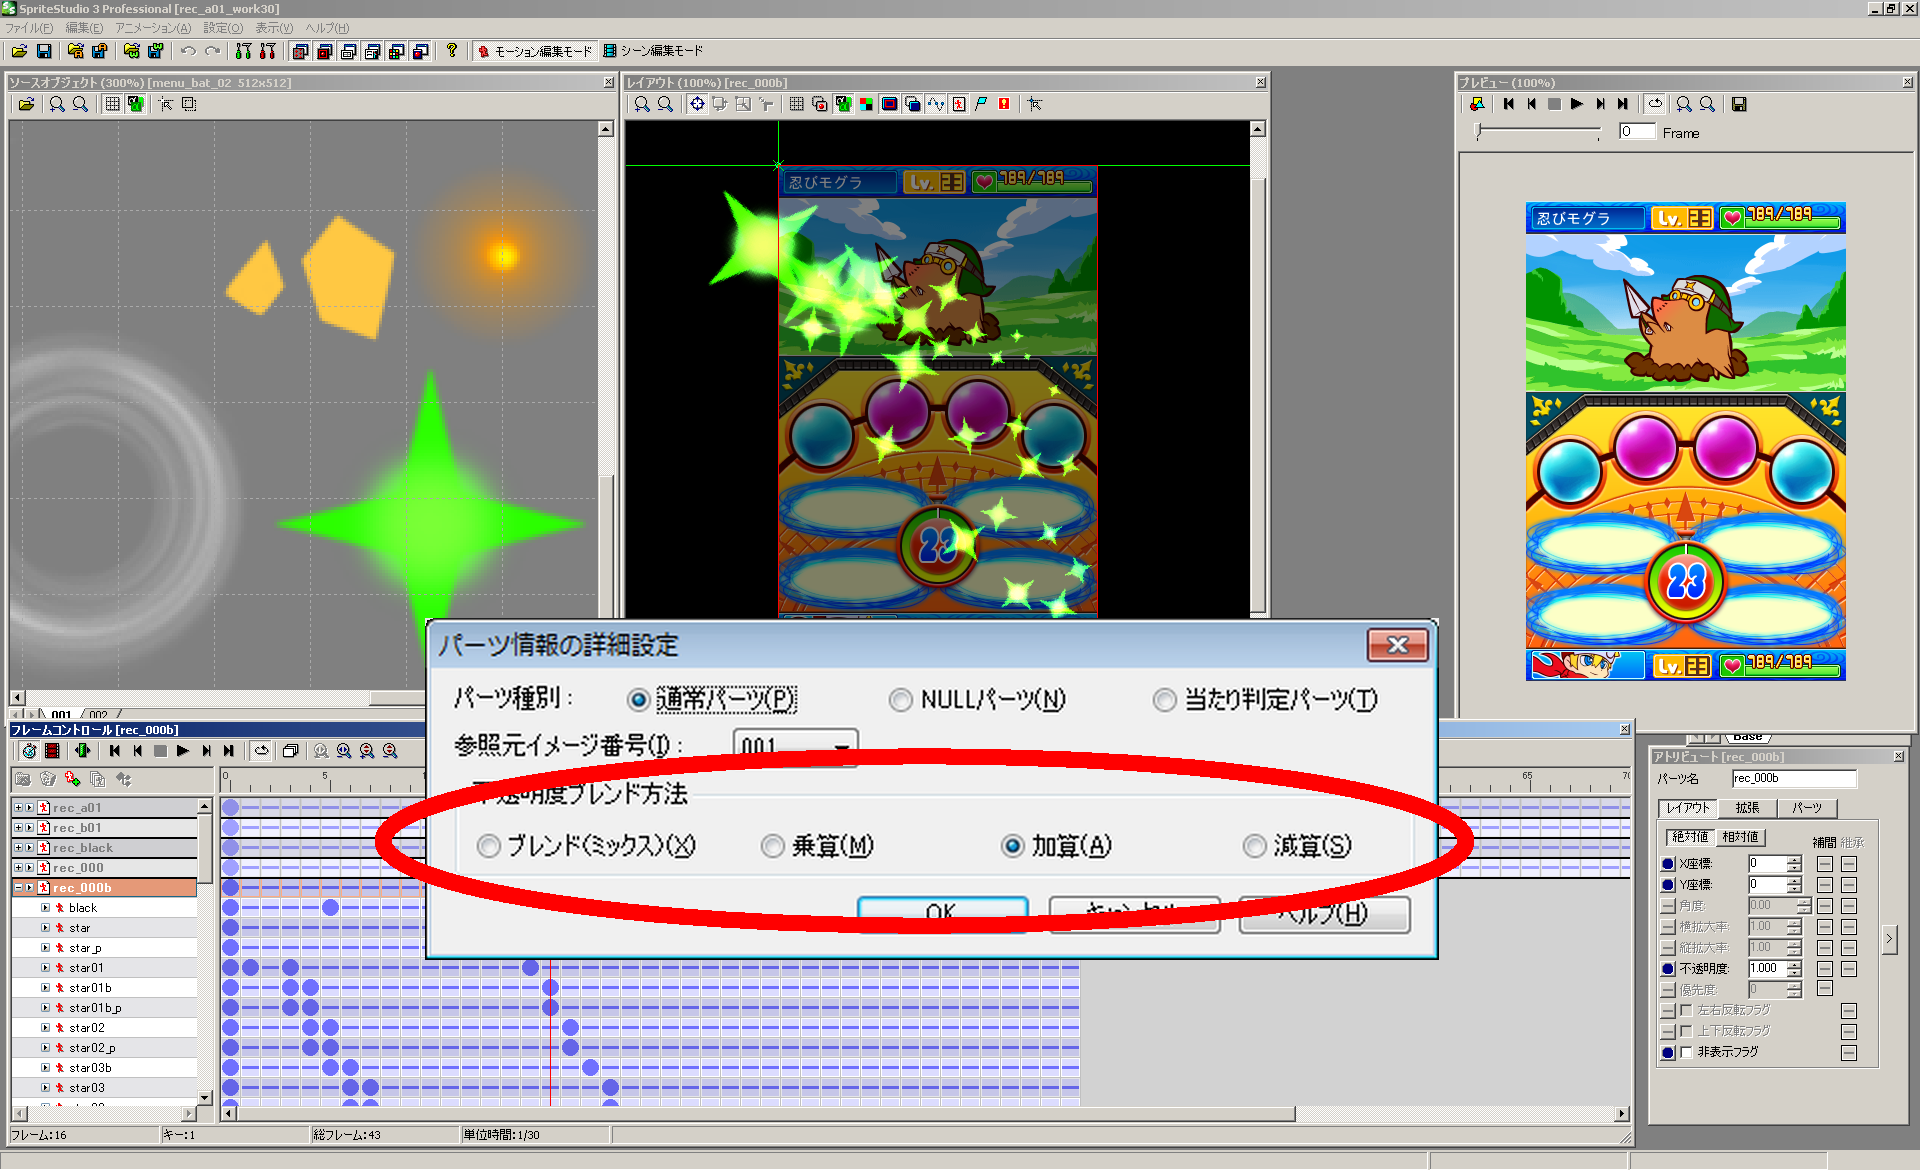Viewport: 1920px width, 1170px height.
Task: Click the stopwatch icon in フレームコントロール toolbar
Action: point(29,751)
